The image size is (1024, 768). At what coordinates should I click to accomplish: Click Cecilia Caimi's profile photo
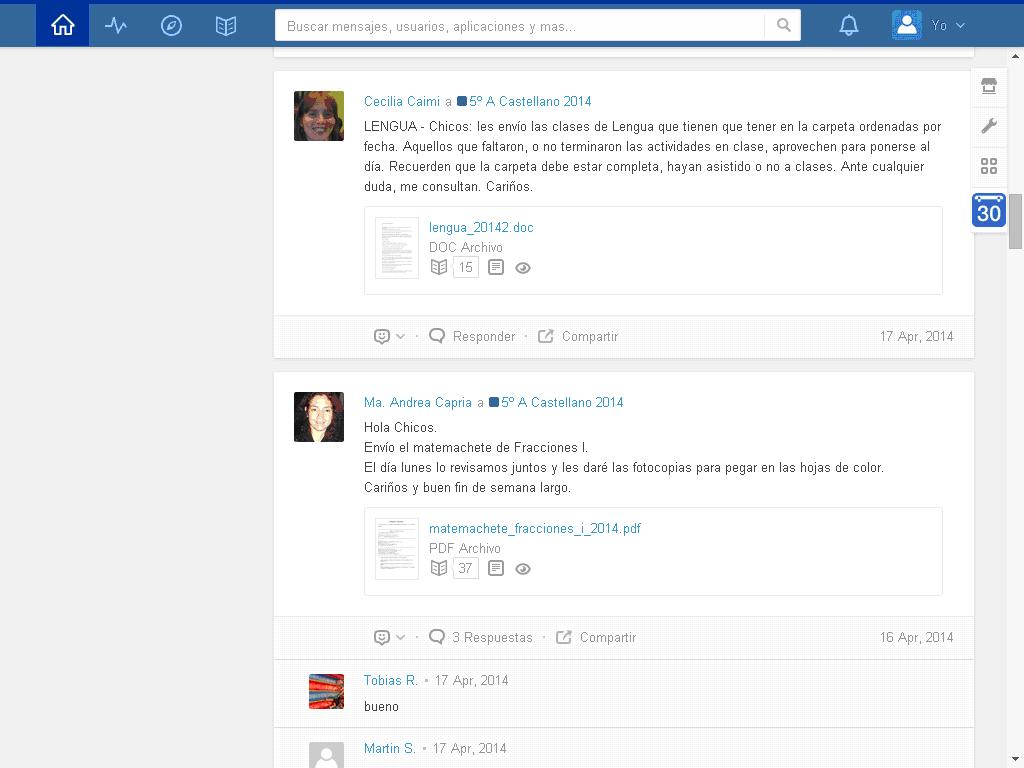(319, 116)
